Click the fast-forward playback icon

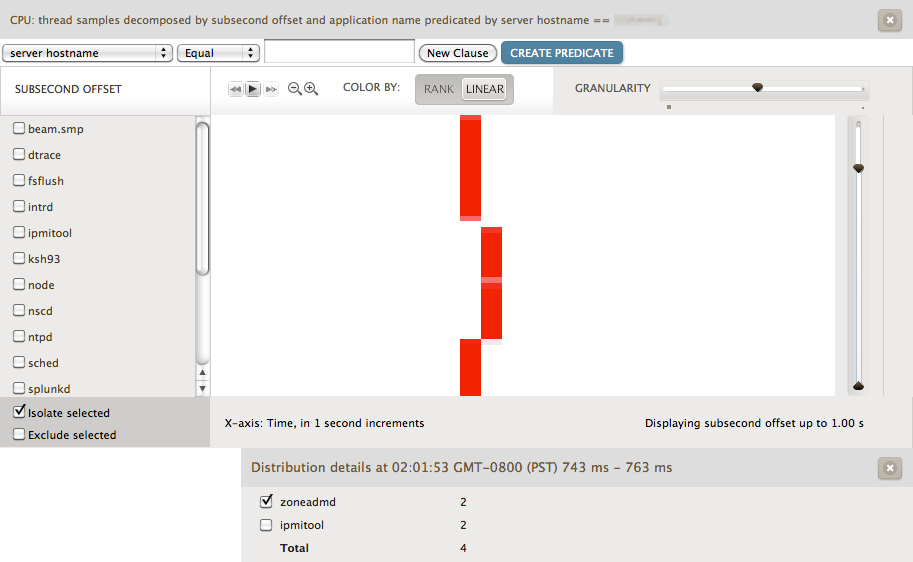point(271,89)
